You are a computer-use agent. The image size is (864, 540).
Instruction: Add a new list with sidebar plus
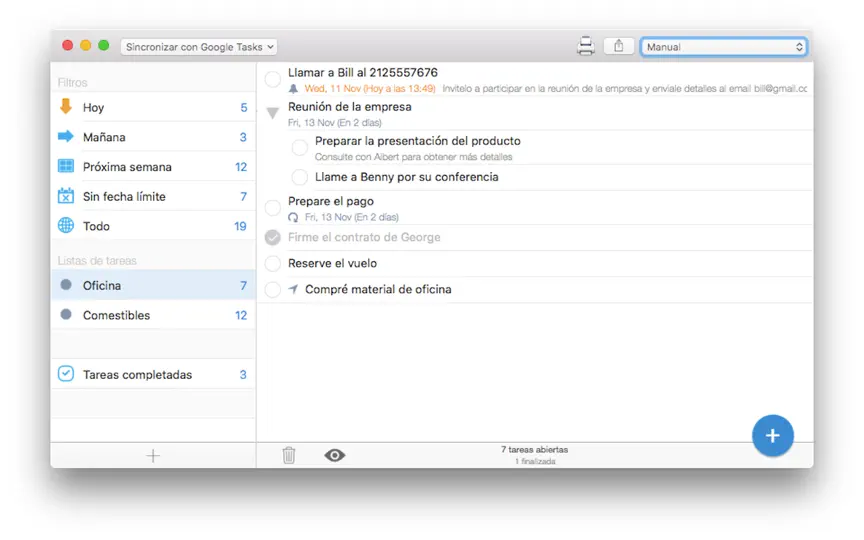tap(153, 456)
